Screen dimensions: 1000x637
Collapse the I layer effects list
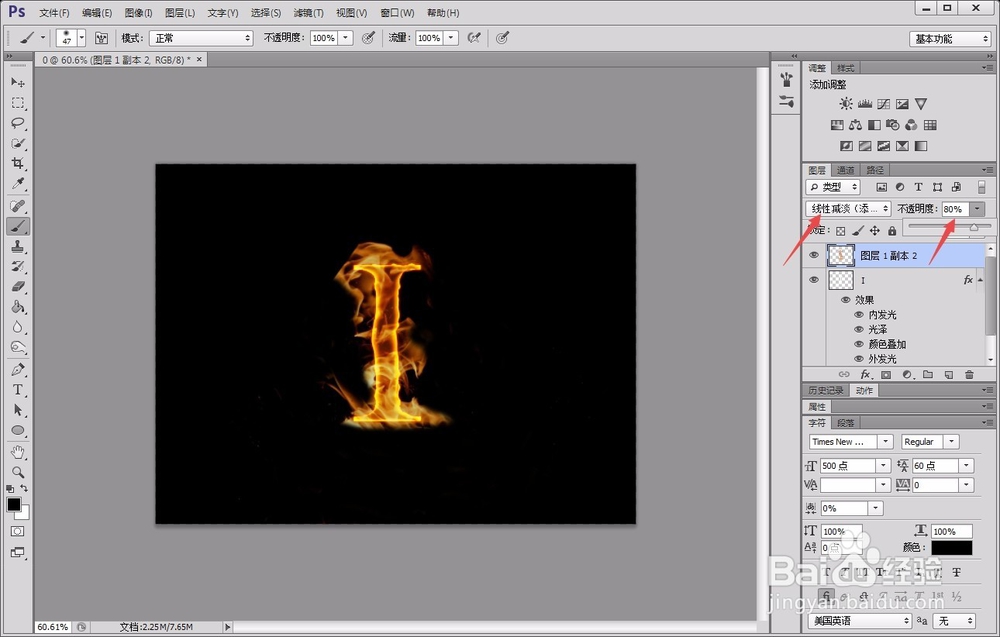tap(980, 280)
